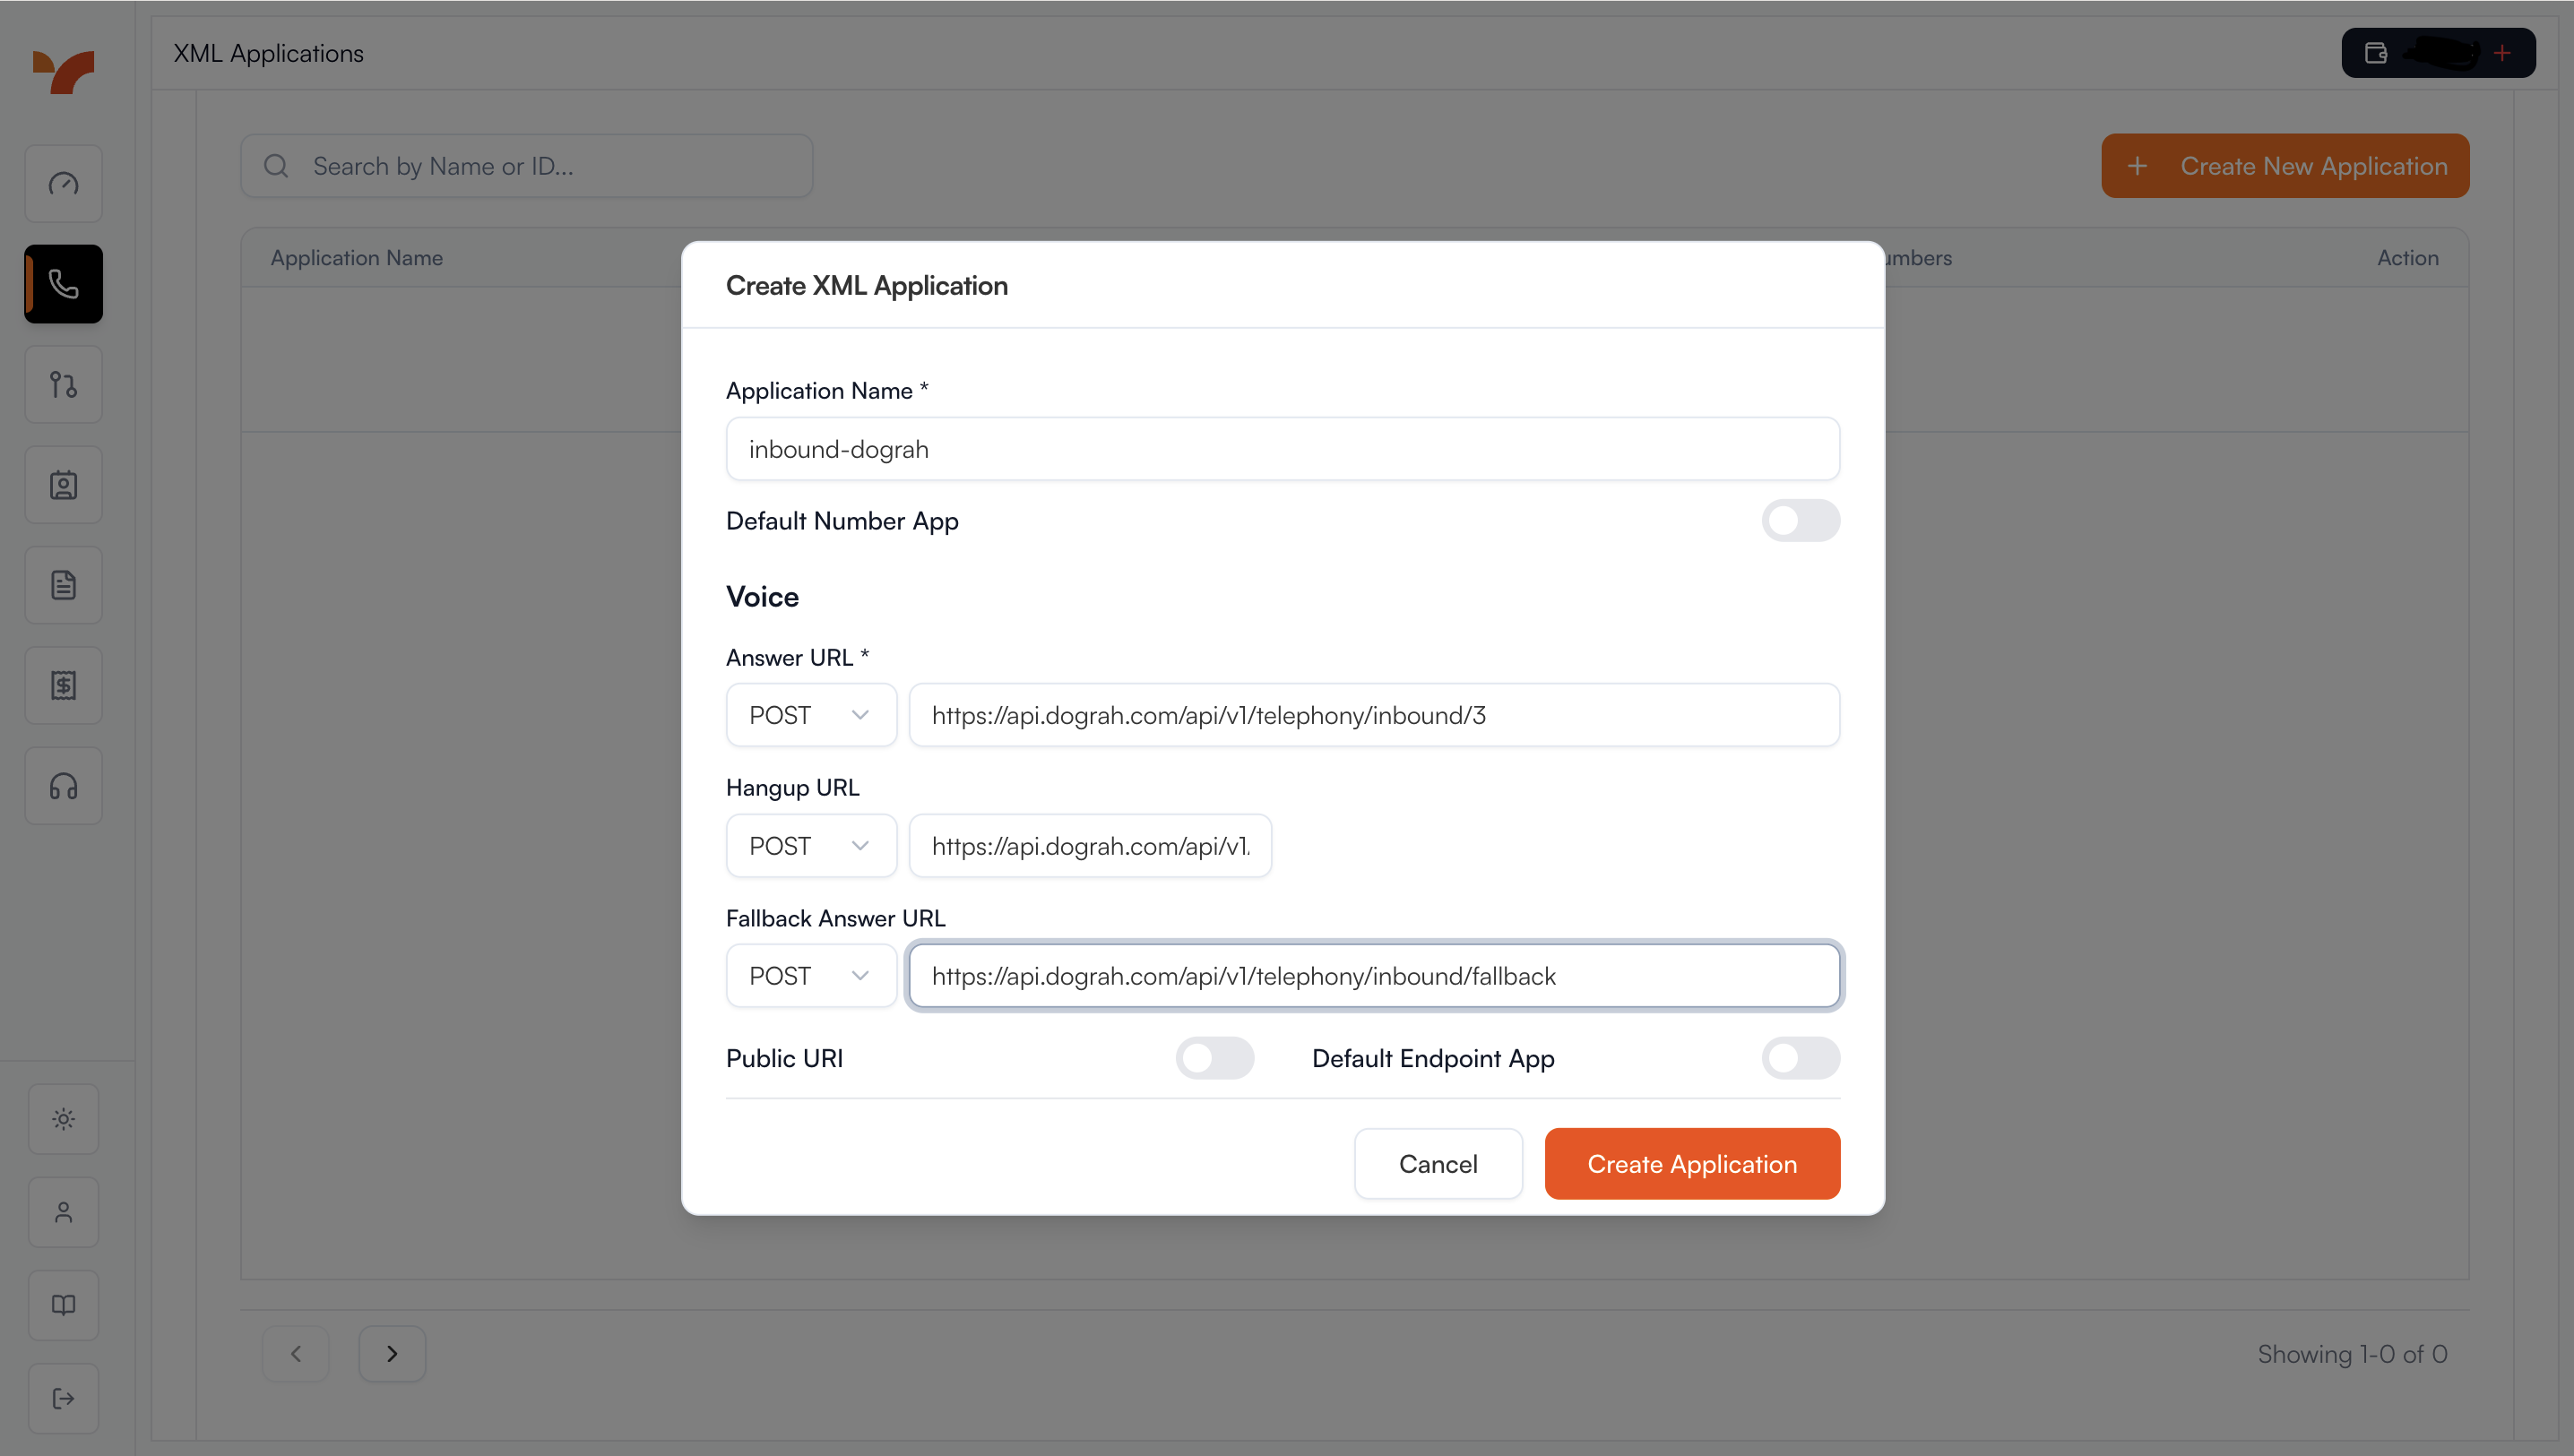Open the Fallback Answer URL method dropdown
This screenshot has width=2574, height=1456.
(810, 975)
